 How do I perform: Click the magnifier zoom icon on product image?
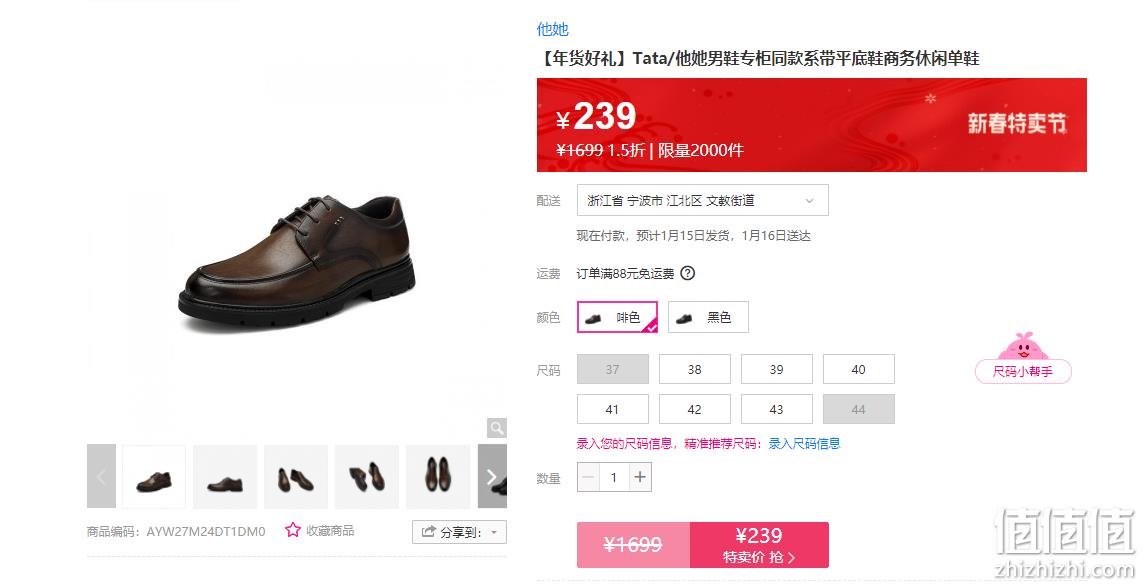pos(497,428)
